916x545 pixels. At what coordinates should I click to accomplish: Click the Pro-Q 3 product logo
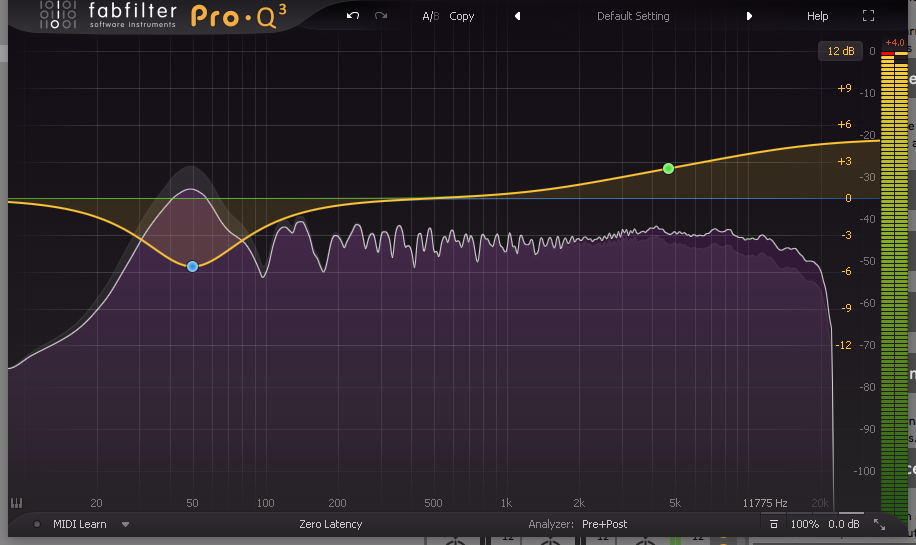pos(238,16)
